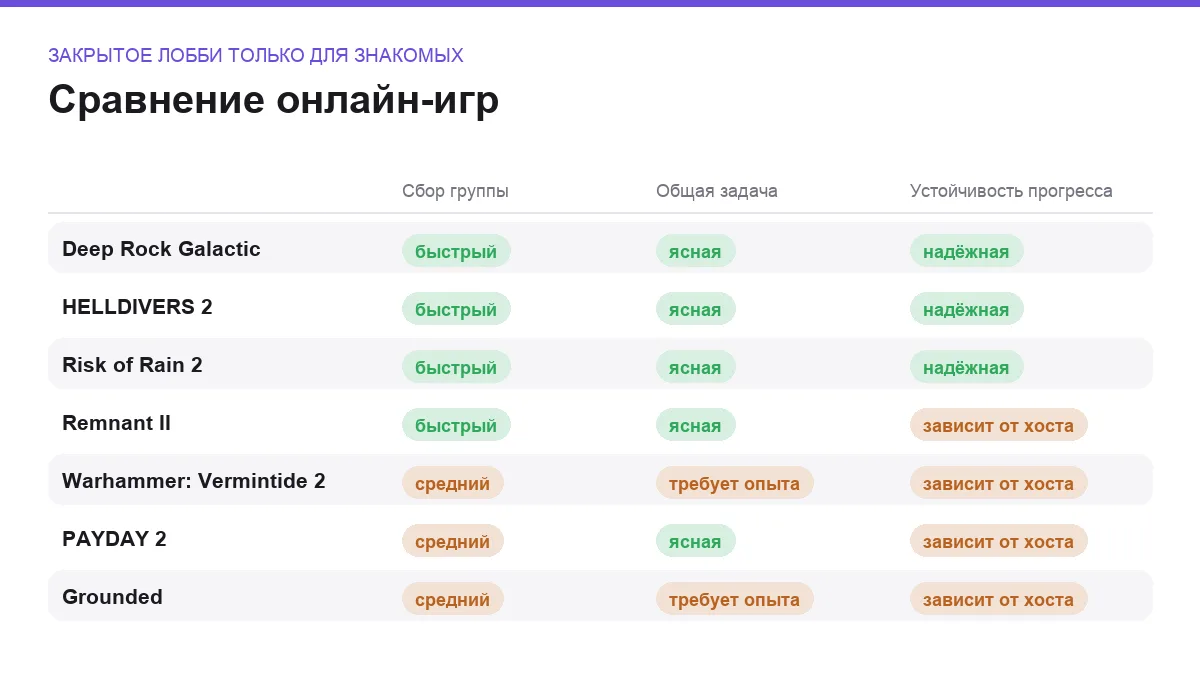Click 'надёжная' badge in HELLDIVERS 2 row

coord(966,309)
